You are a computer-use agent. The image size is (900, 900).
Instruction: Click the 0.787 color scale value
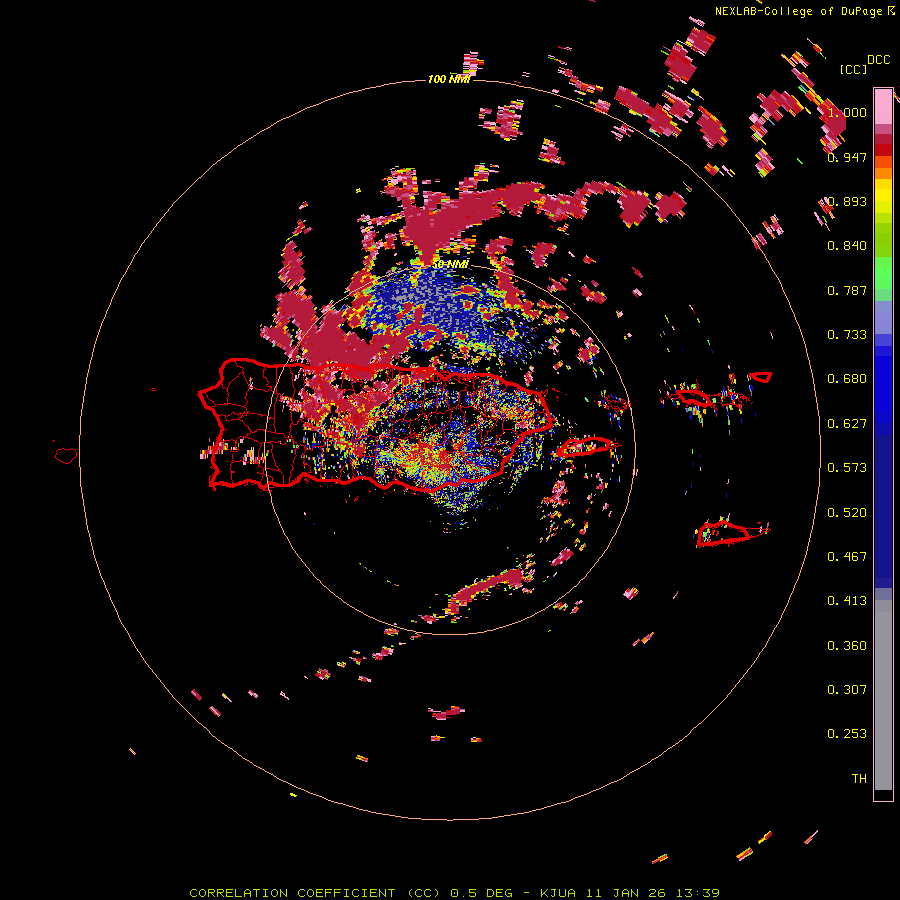pyautogui.click(x=847, y=290)
